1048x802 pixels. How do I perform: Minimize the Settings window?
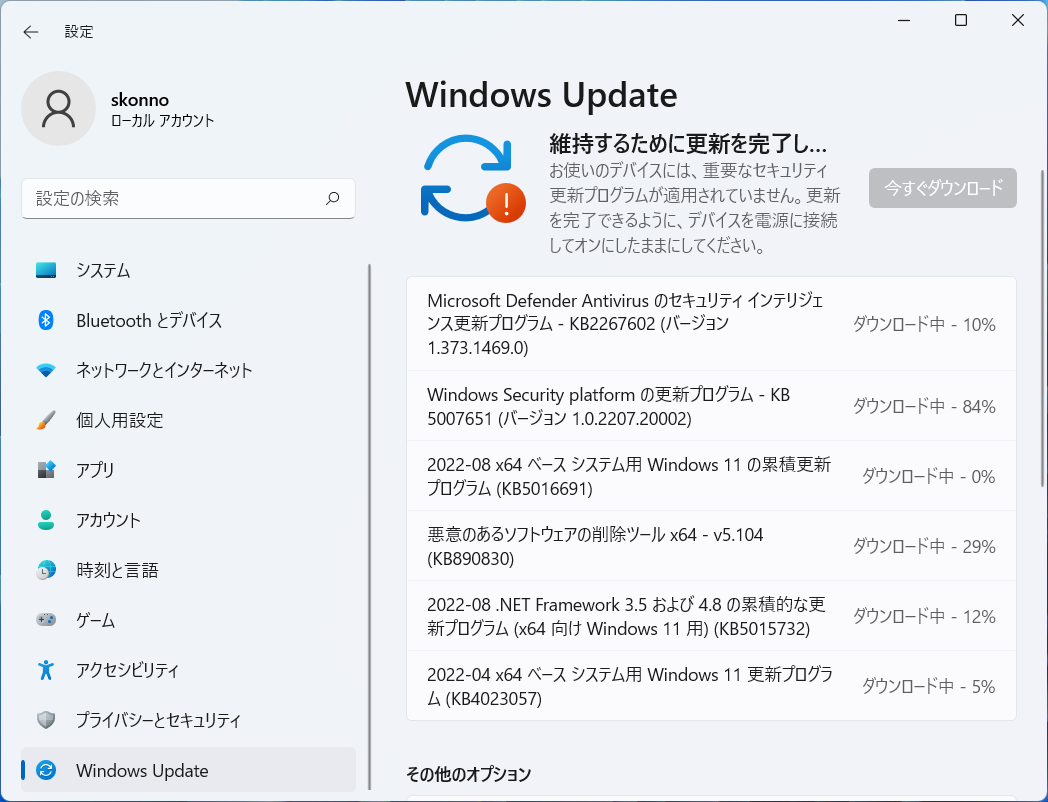[904, 21]
